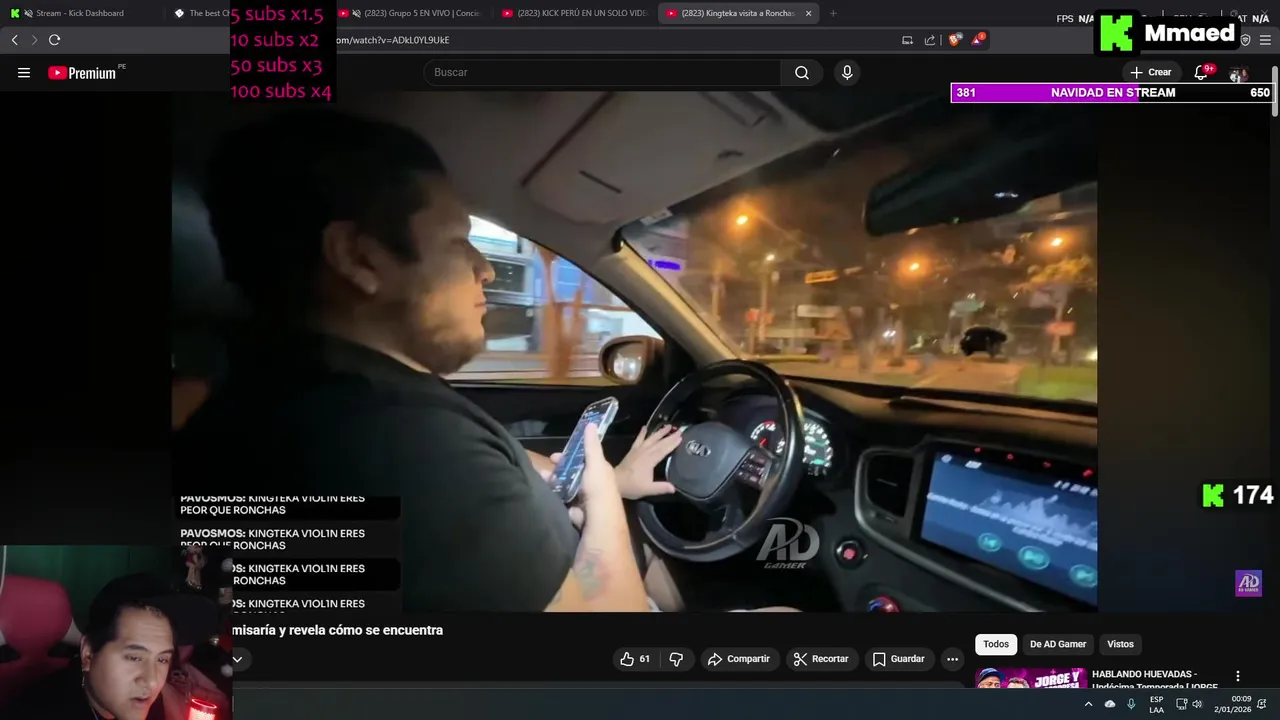This screenshot has width=1280, height=720.
Task: Click the Crear button
Action: (x=1150, y=72)
